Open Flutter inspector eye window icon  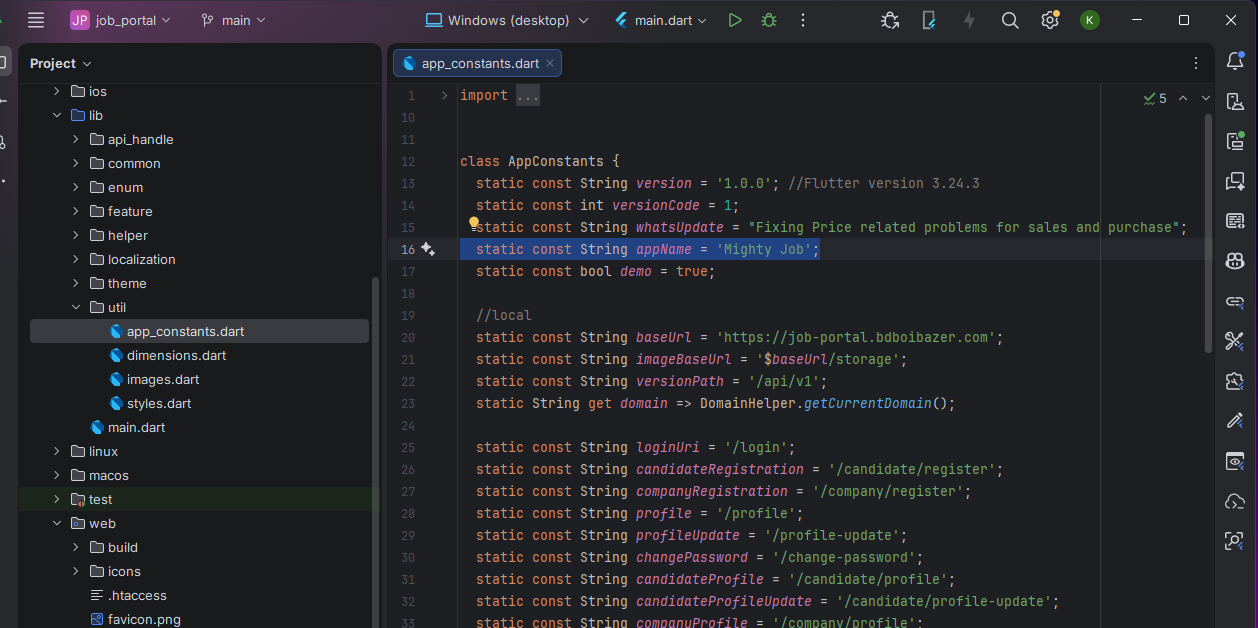tap(1235, 461)
